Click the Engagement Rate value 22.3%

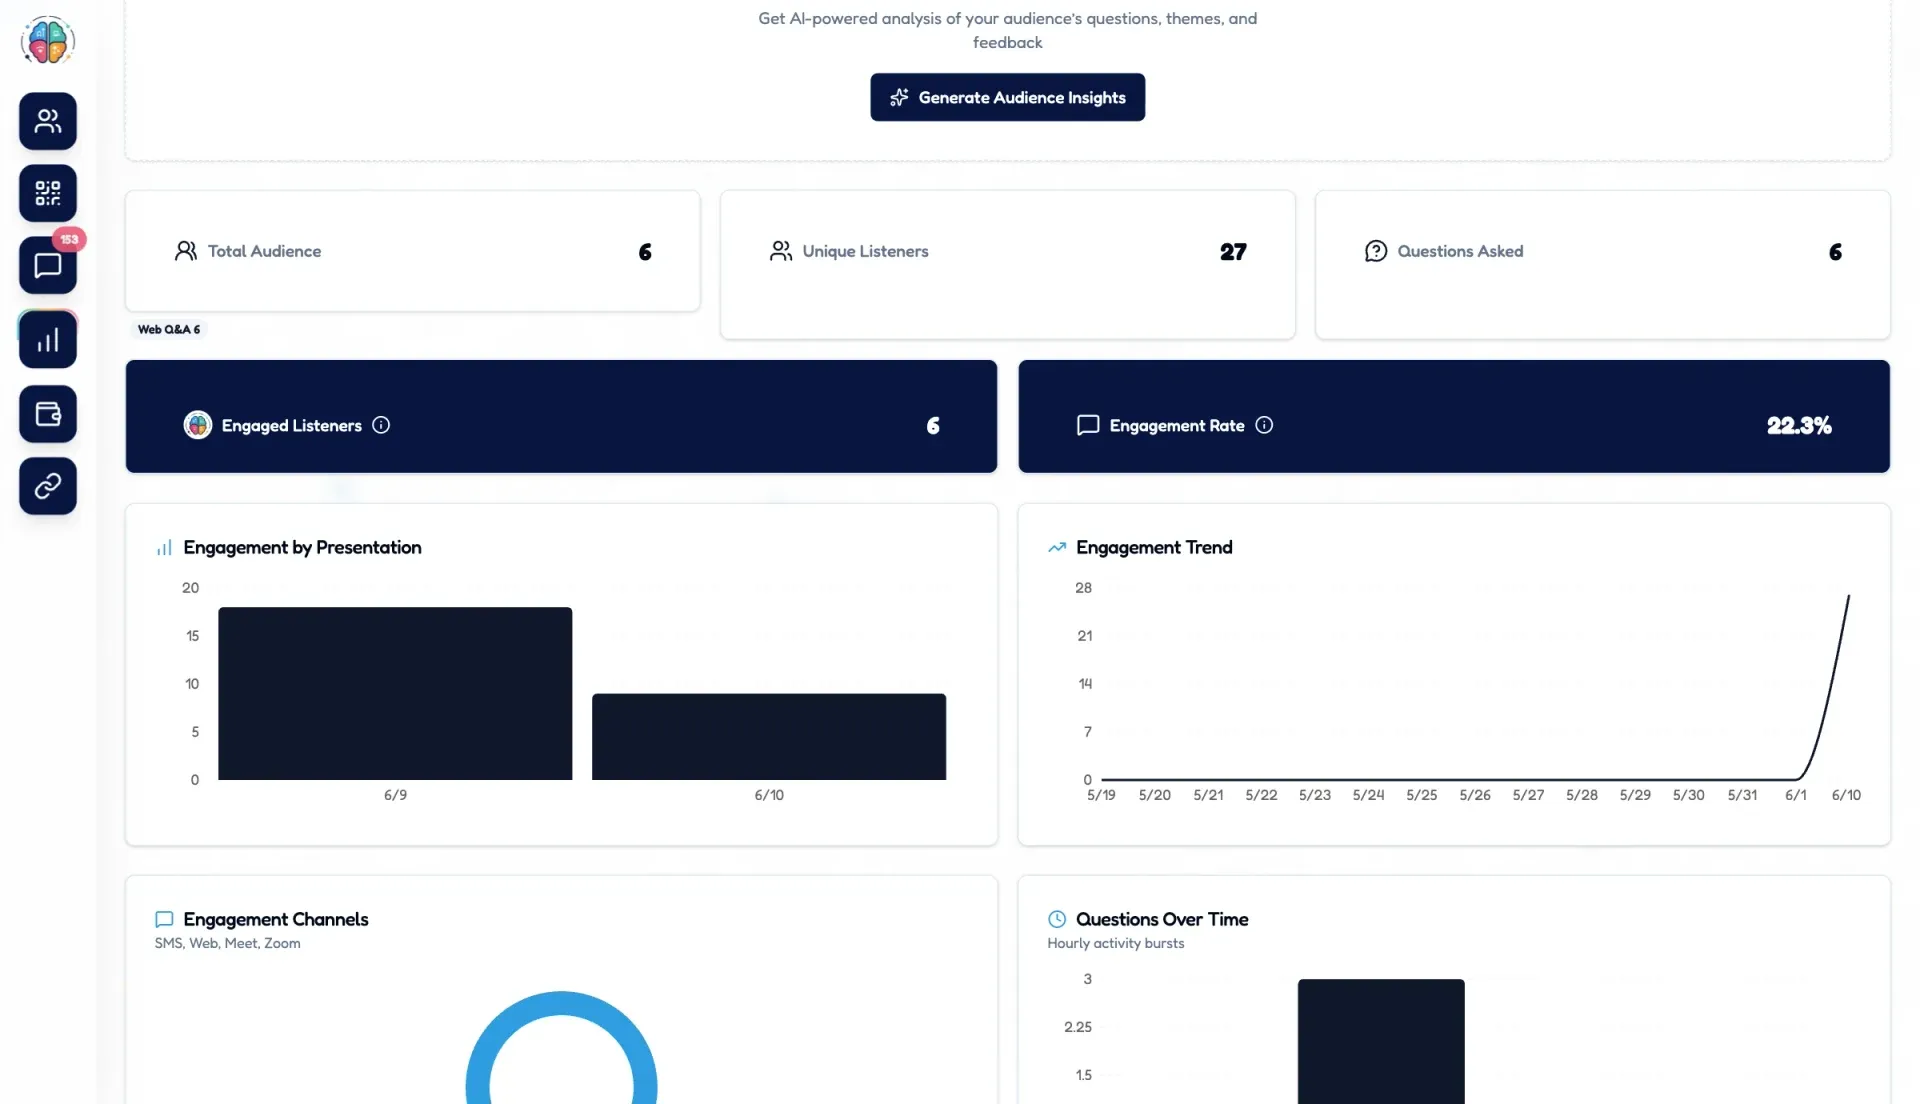(x=1799, y=425)
